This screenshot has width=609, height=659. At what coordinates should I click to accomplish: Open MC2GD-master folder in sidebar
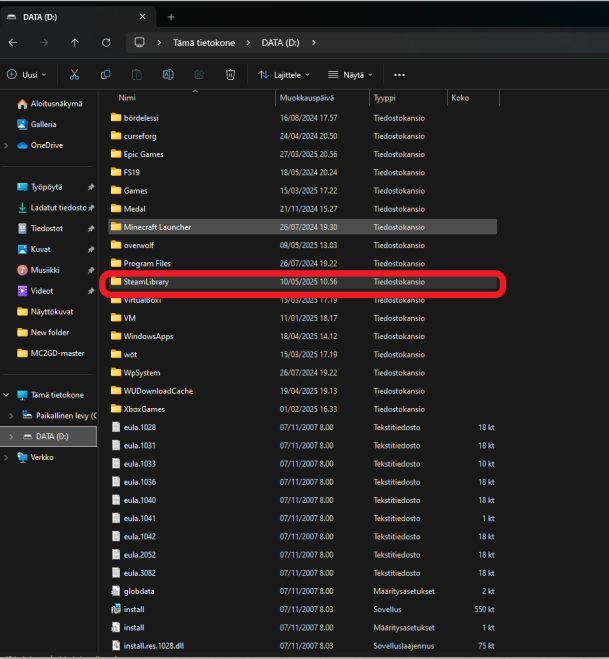click(48, 353)
